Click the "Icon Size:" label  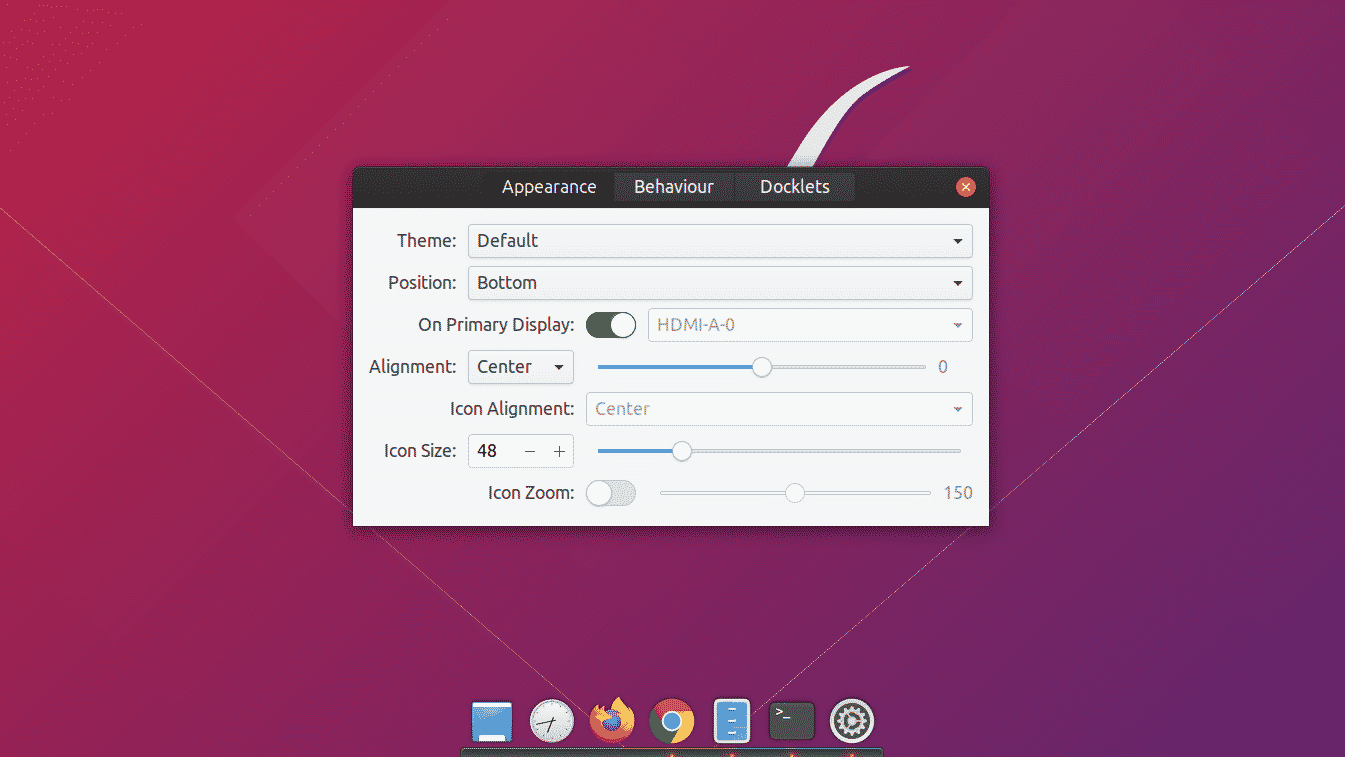point(420,451)
